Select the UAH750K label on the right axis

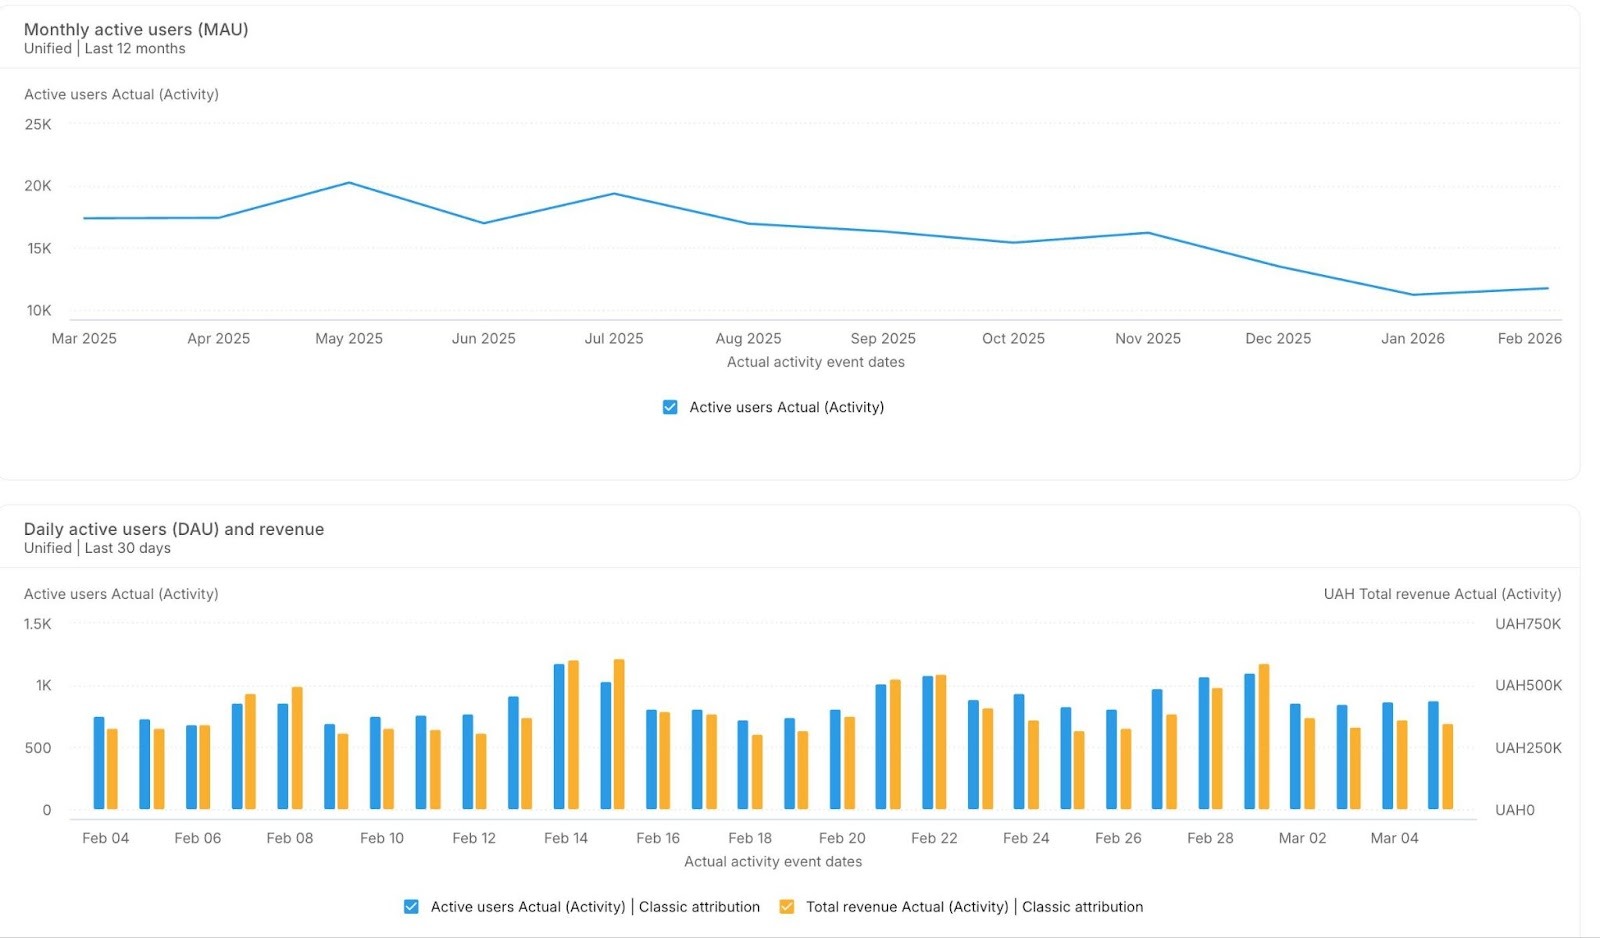click(1528, 623)
